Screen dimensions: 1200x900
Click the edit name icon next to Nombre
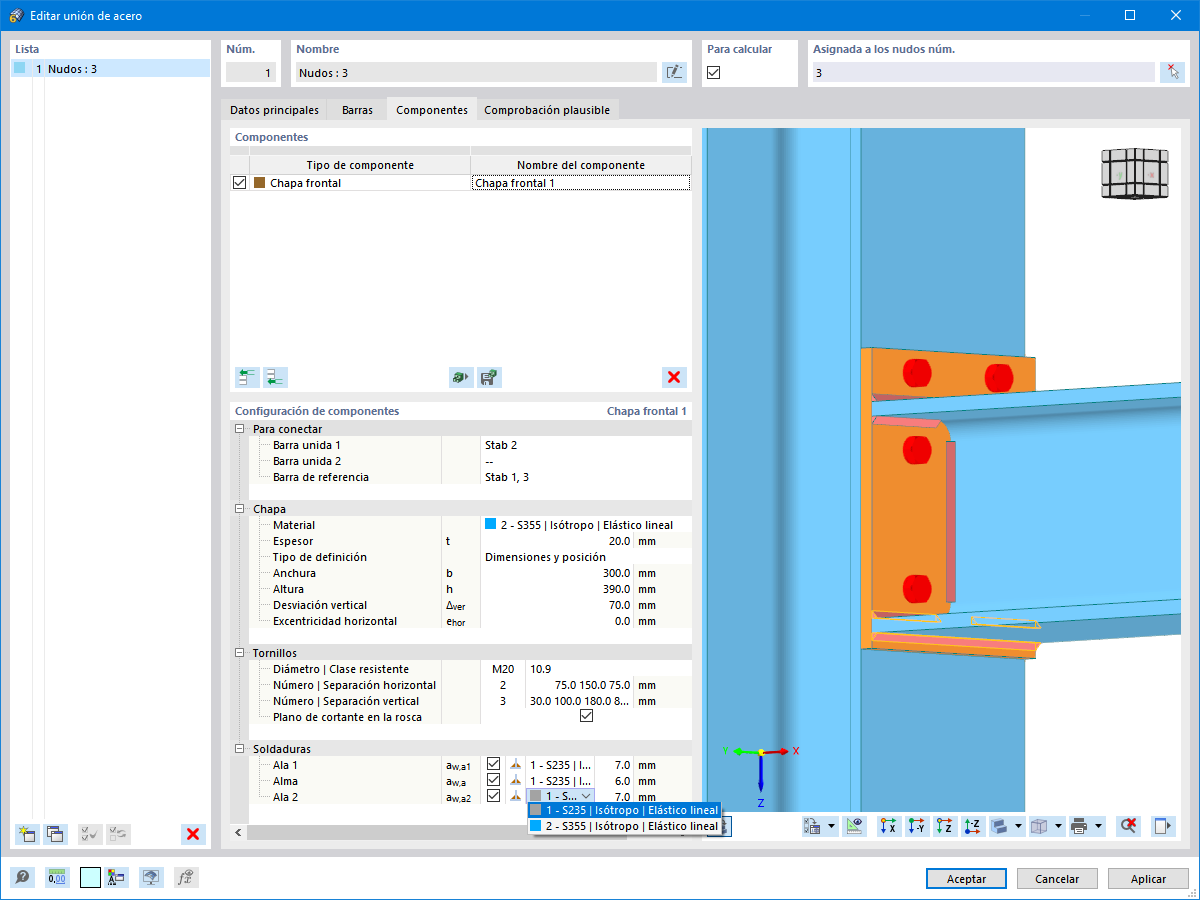pos(674,72)
